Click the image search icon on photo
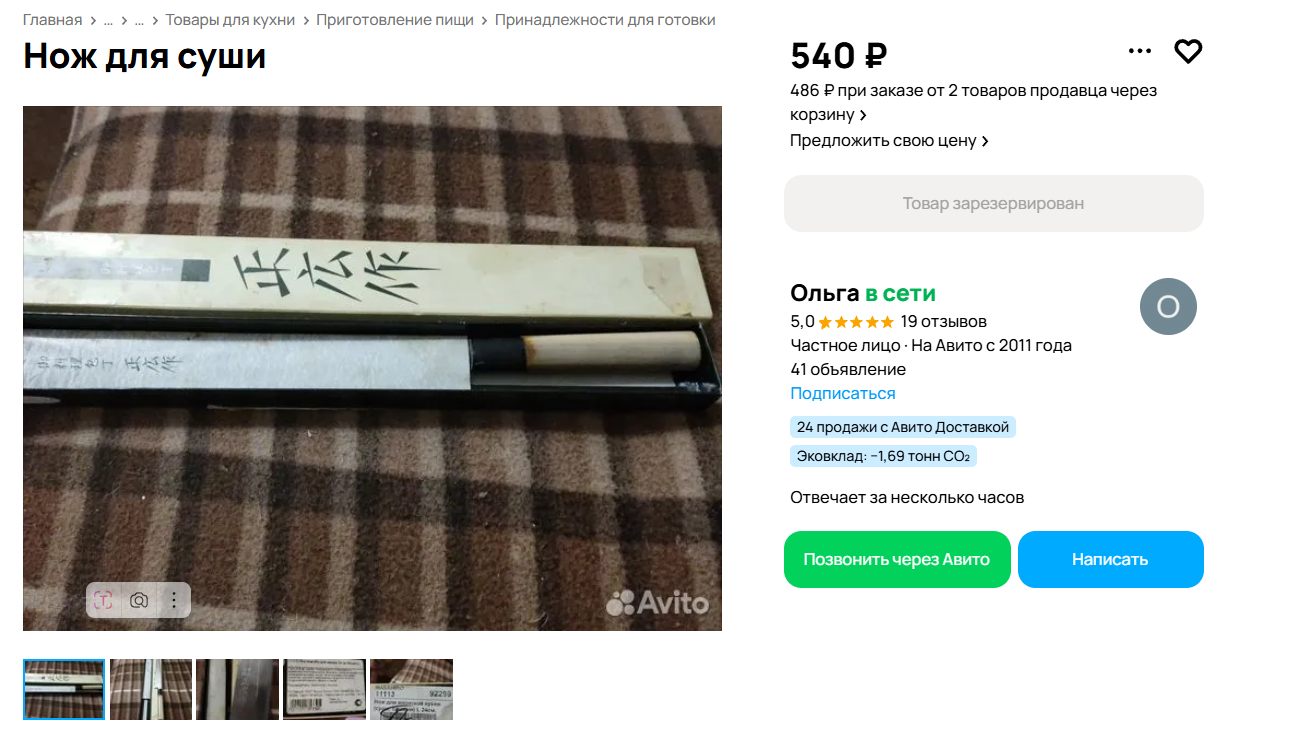Image resolution: width=1292 pixels, height=746 pixels. click(103, 600)
